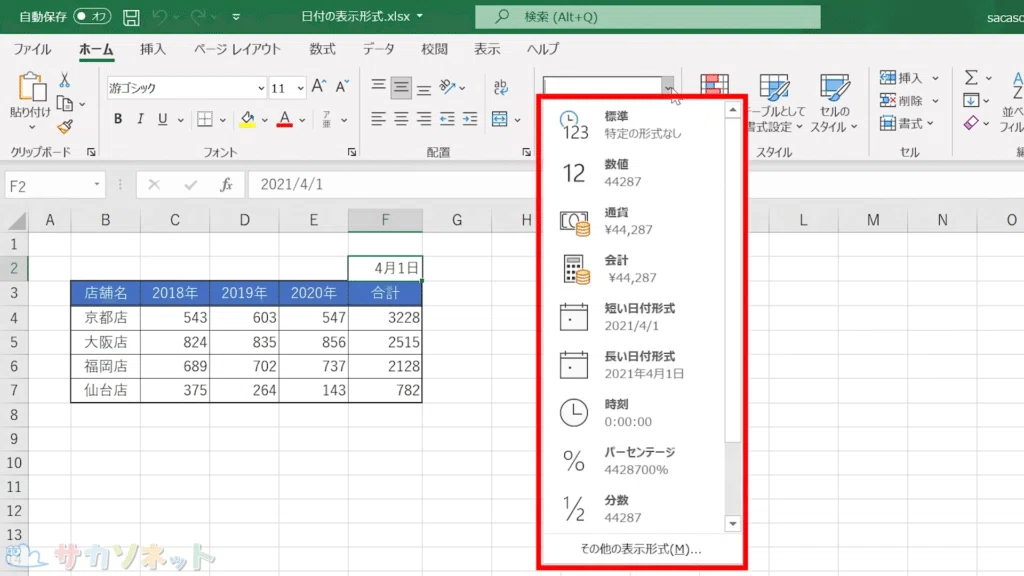Image resolution: width=1024 pixels, height=576 pixels.
Task: Click the Orientation text angle icon
Action: (447, 87)
